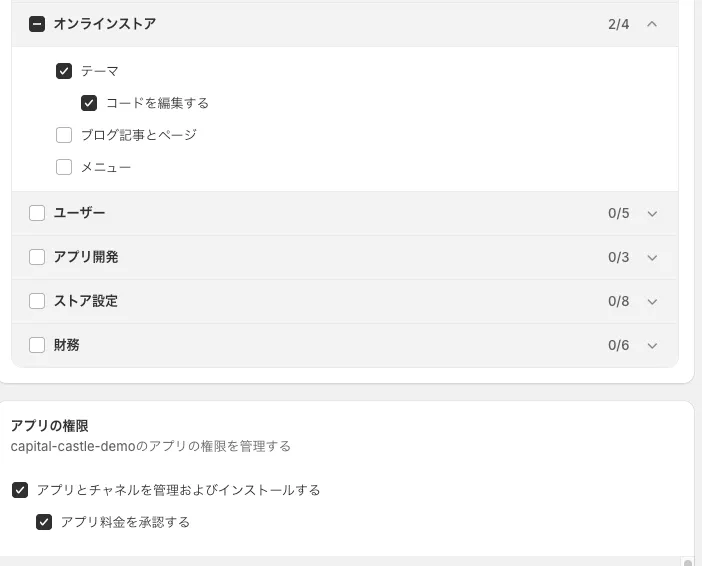Image resolution: width=702 pixels, height=566 pixels.
Task: Enable the ブログ記事とページ permission
Action: coord(64,135)
